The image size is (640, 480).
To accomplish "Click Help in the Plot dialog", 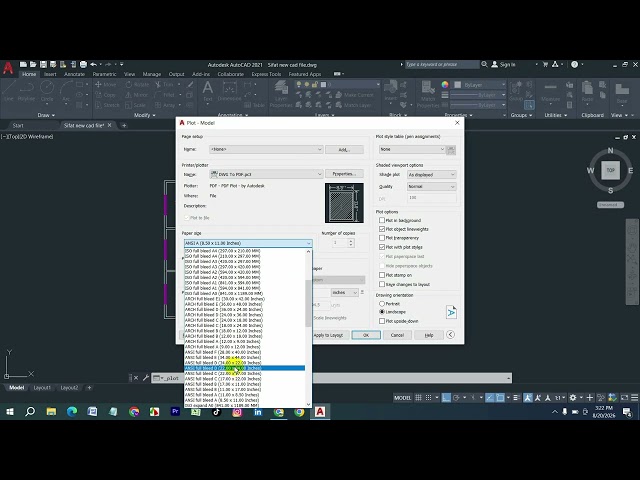I will point(429,335).
